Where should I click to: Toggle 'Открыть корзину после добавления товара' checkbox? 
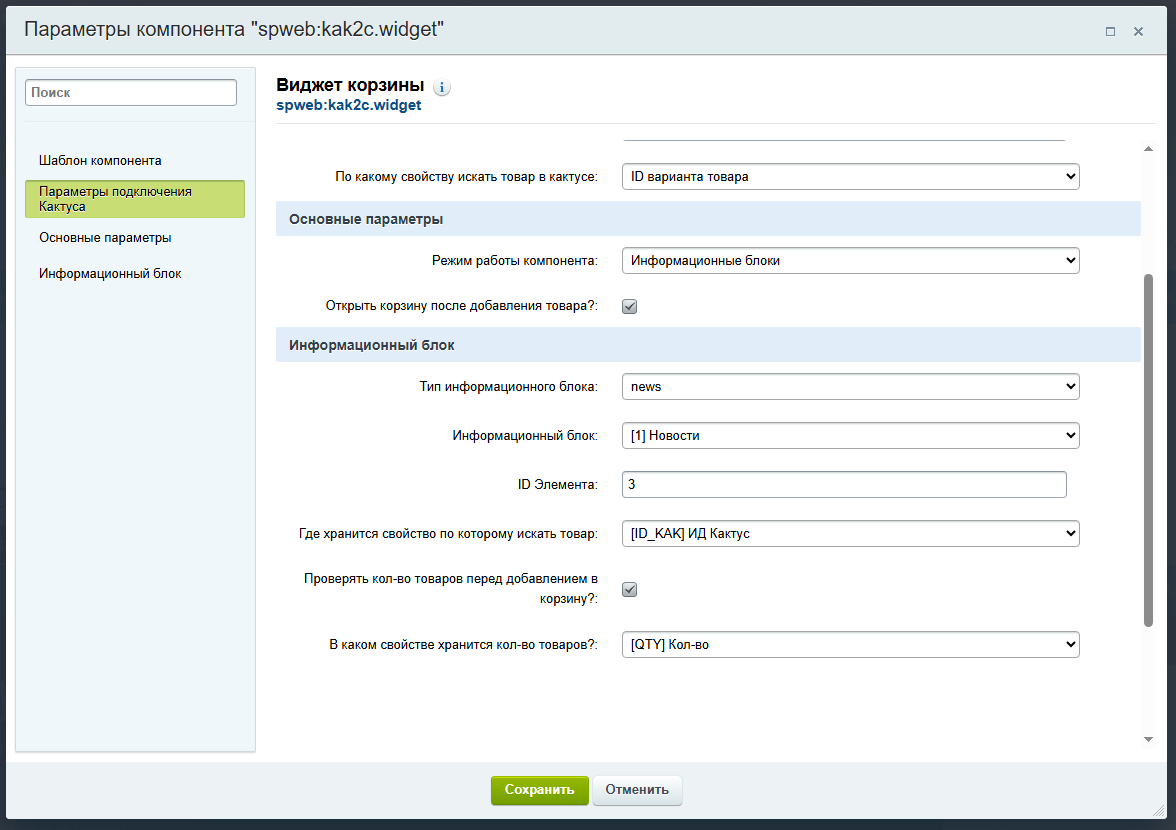click(629, 306)
